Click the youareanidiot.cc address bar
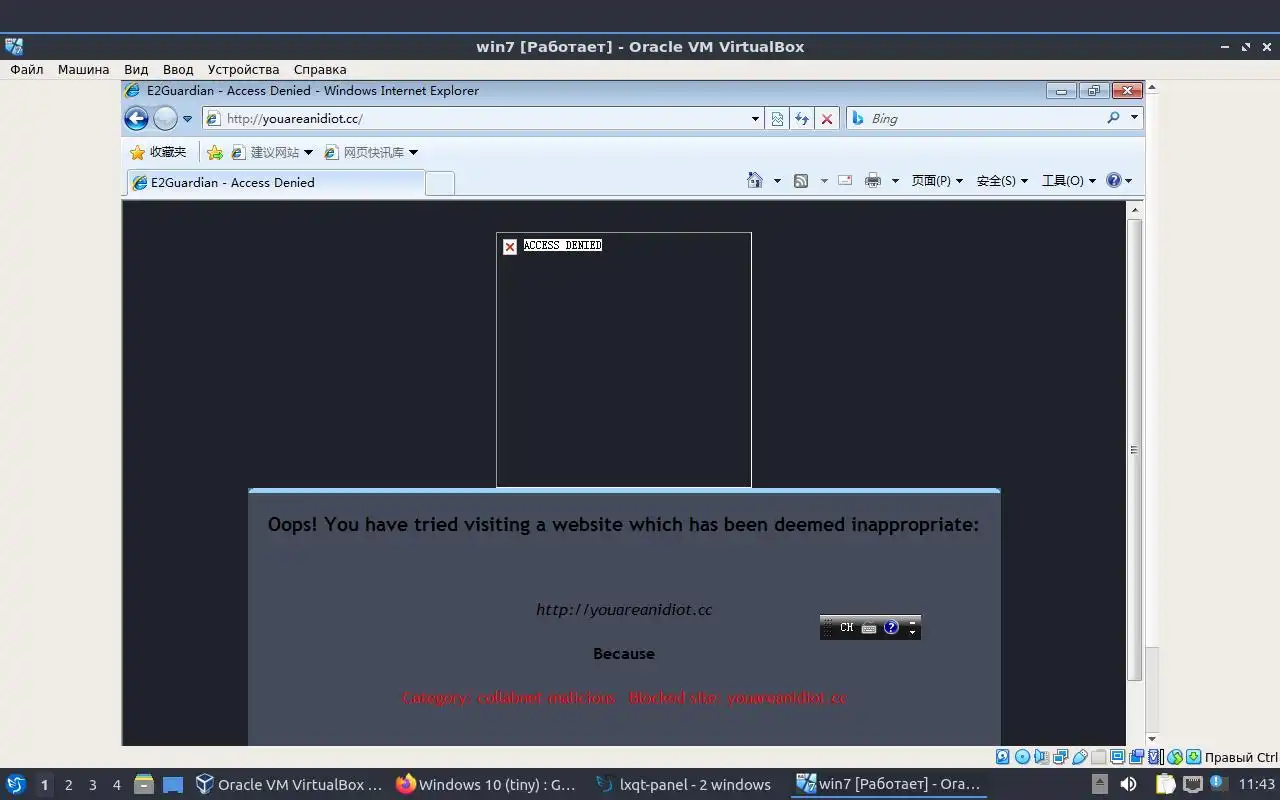1280x800 pixels. click(x=485, y=118)
